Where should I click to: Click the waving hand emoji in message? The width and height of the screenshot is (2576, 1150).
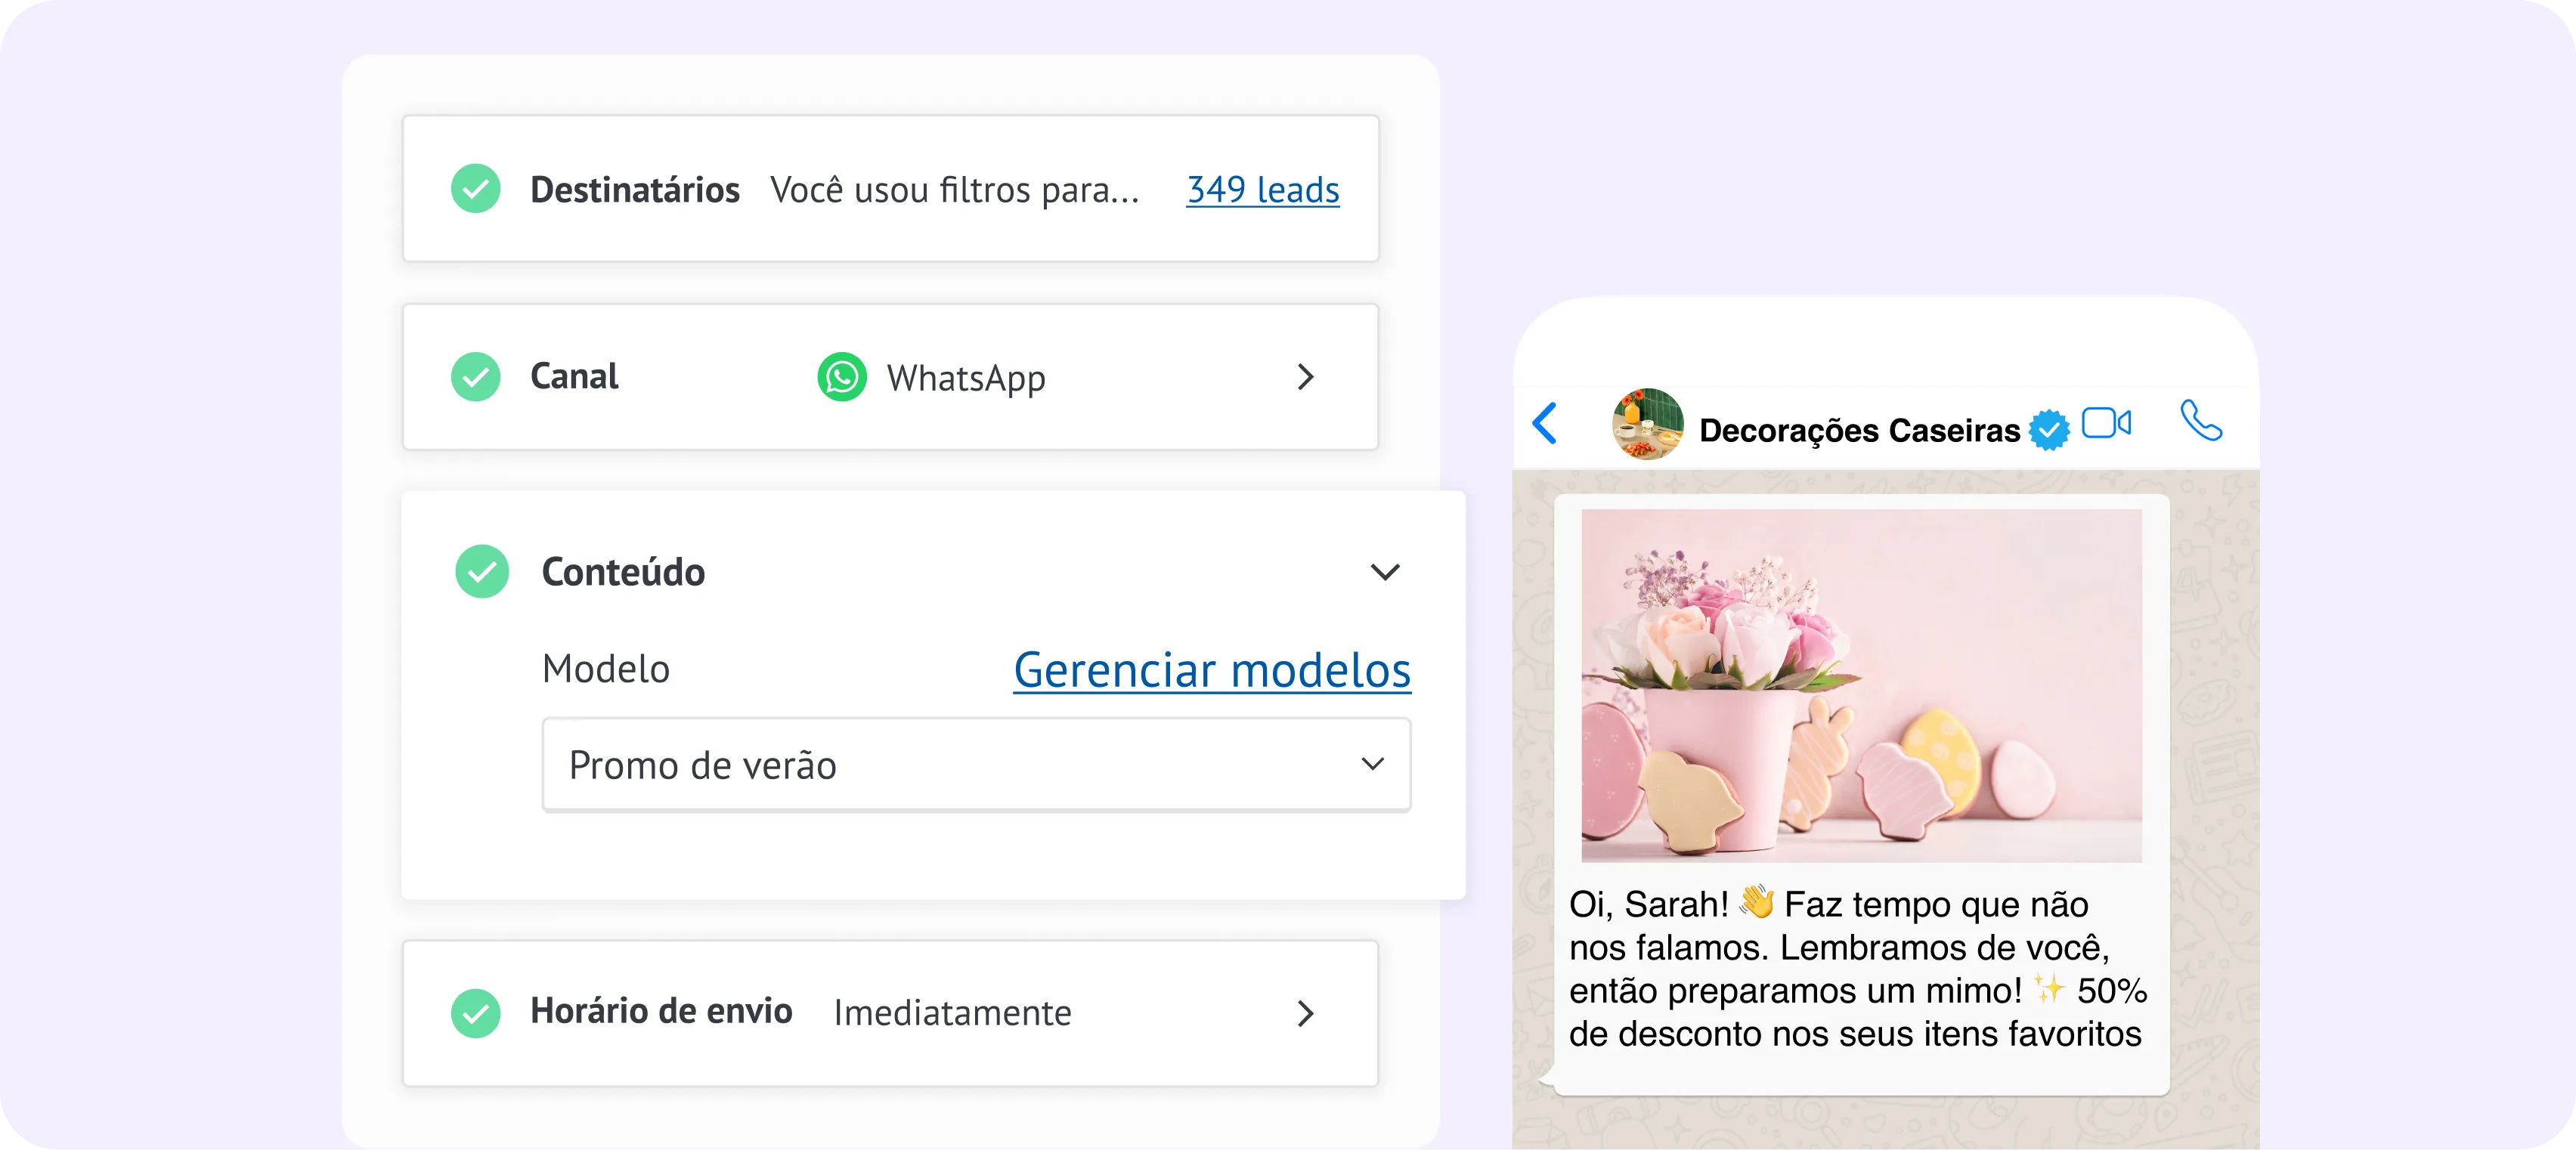(1756, 902)
